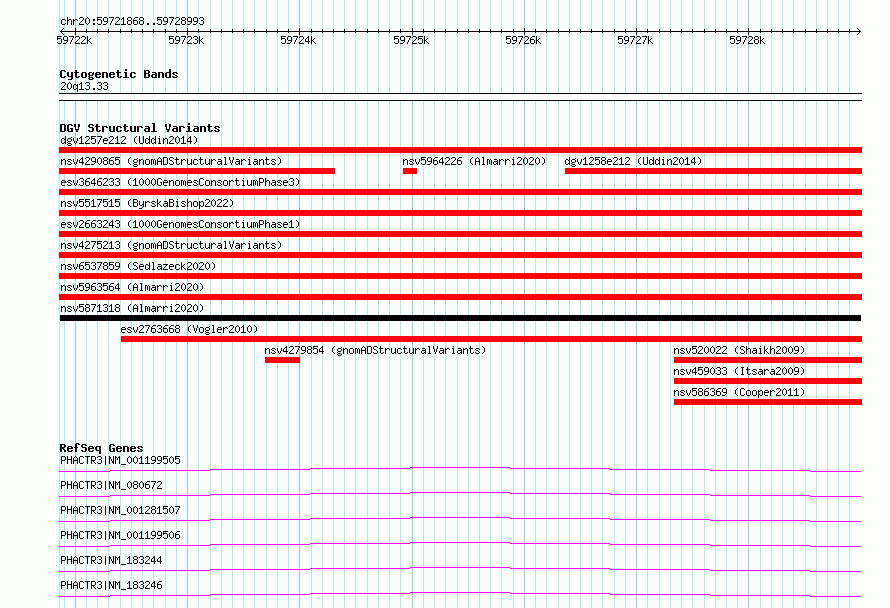Open esv2663243 1000GenomesConsortiumPhase1 entry
The width and height of the screenshot is (890, 608).
coord(180,224)
